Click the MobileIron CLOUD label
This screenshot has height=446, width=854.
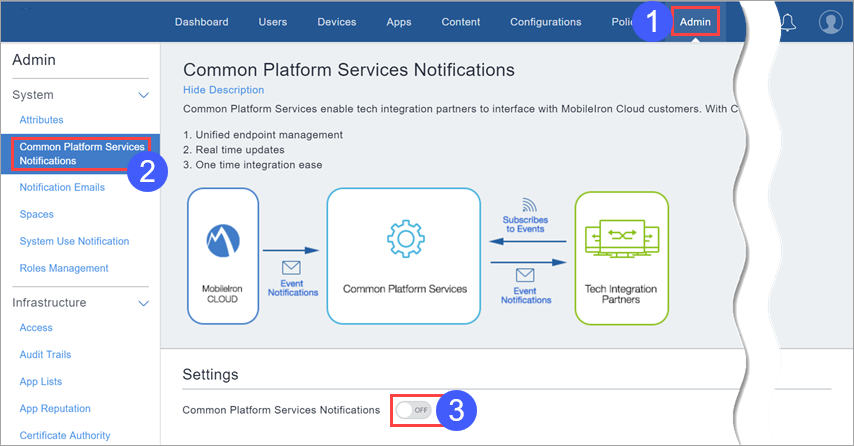pyautogui.click(x=222, y=294)
